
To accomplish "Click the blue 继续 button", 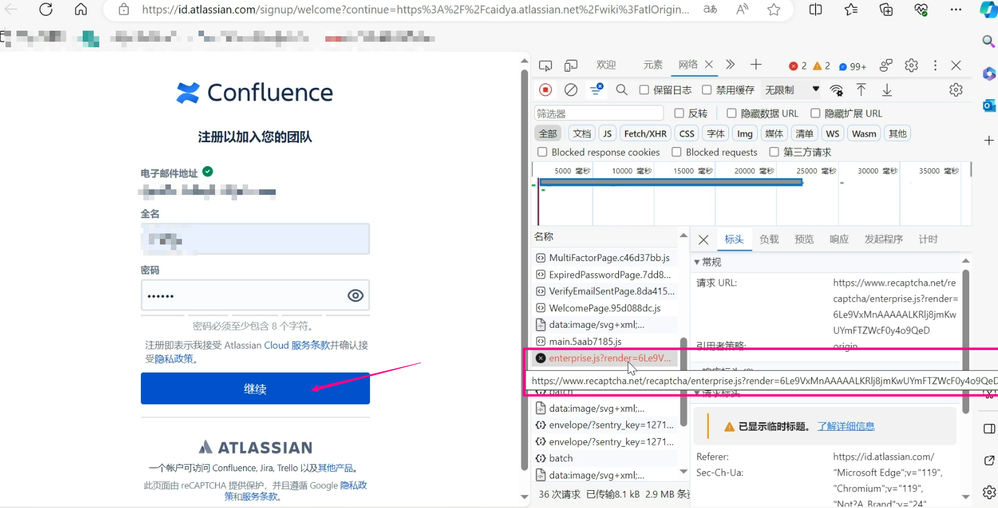I will point(255,388).
